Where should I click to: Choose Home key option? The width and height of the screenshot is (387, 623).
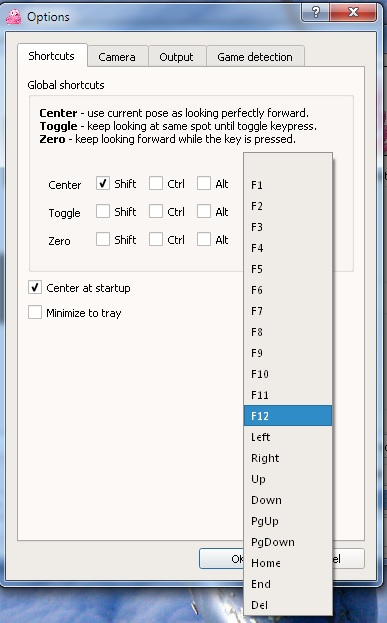coord(288,563)
